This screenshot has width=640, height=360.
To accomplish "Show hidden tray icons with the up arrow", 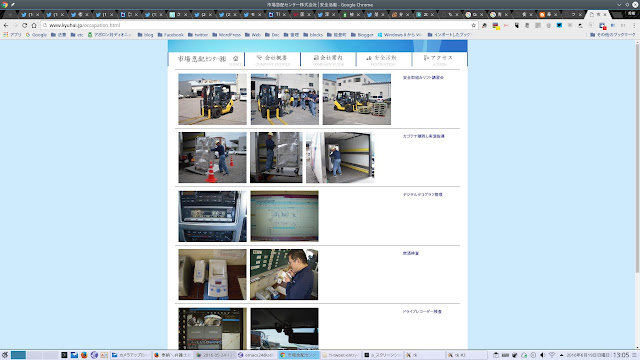I will [x=561, y=355].
